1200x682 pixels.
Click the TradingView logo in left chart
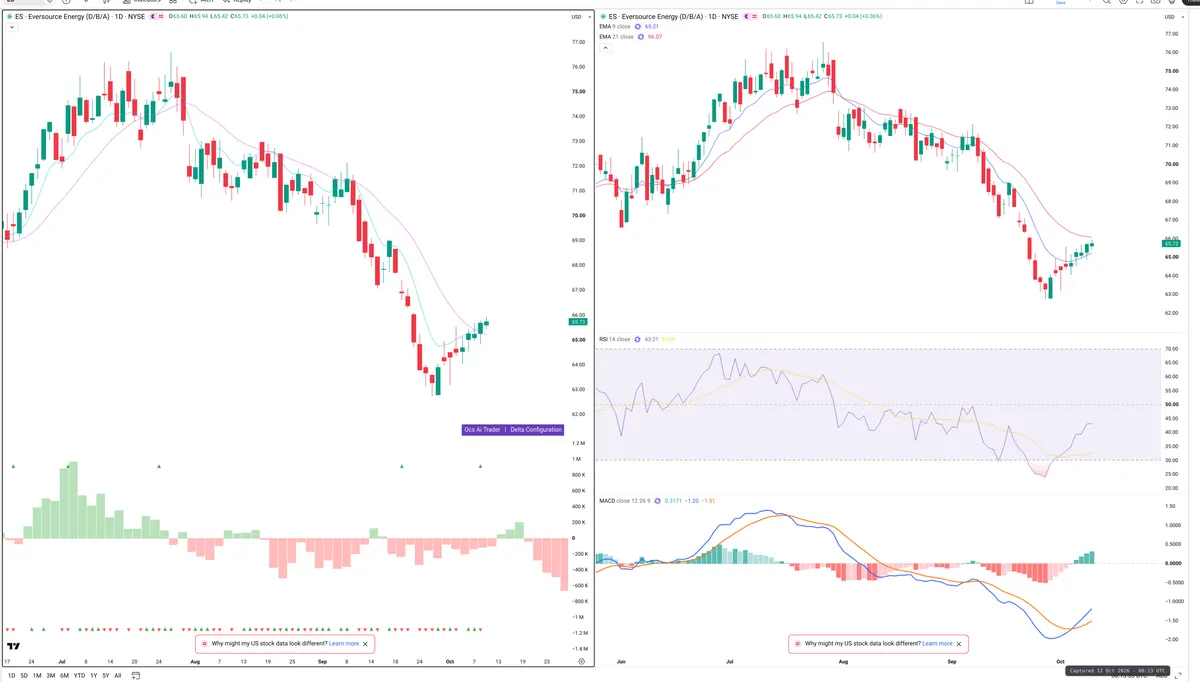click(x=14, y=646)
